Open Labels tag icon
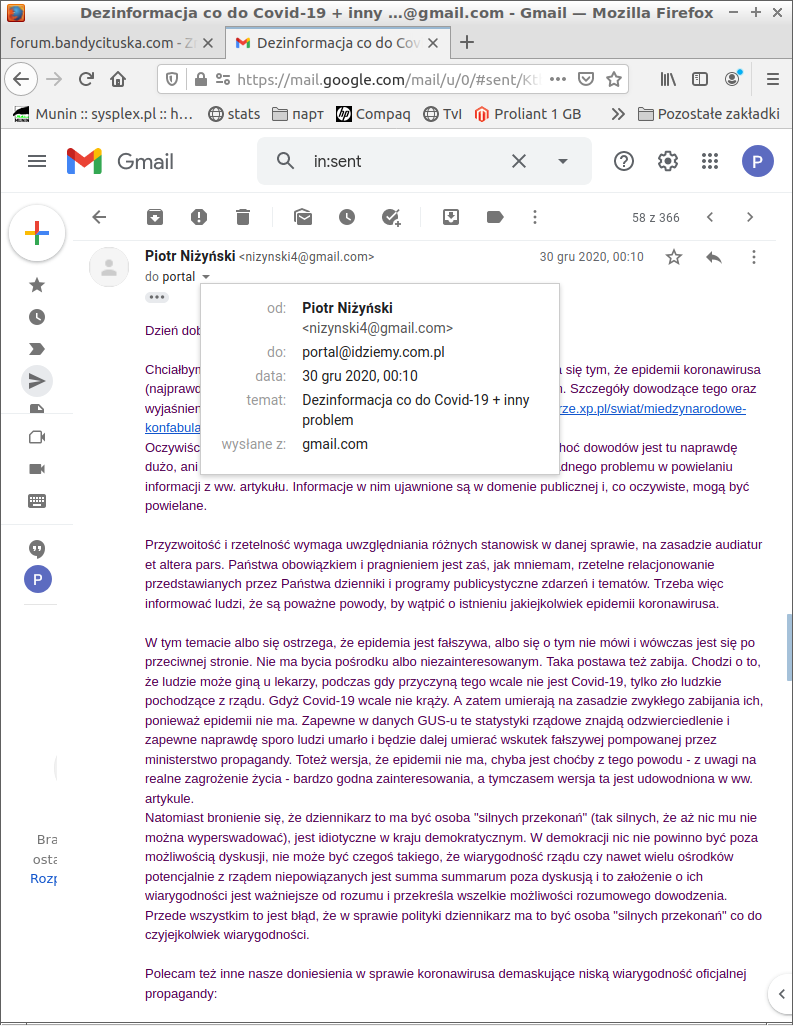Image resolution: width=793 pixels, height=1026 pixels. [x=495, y=217]
